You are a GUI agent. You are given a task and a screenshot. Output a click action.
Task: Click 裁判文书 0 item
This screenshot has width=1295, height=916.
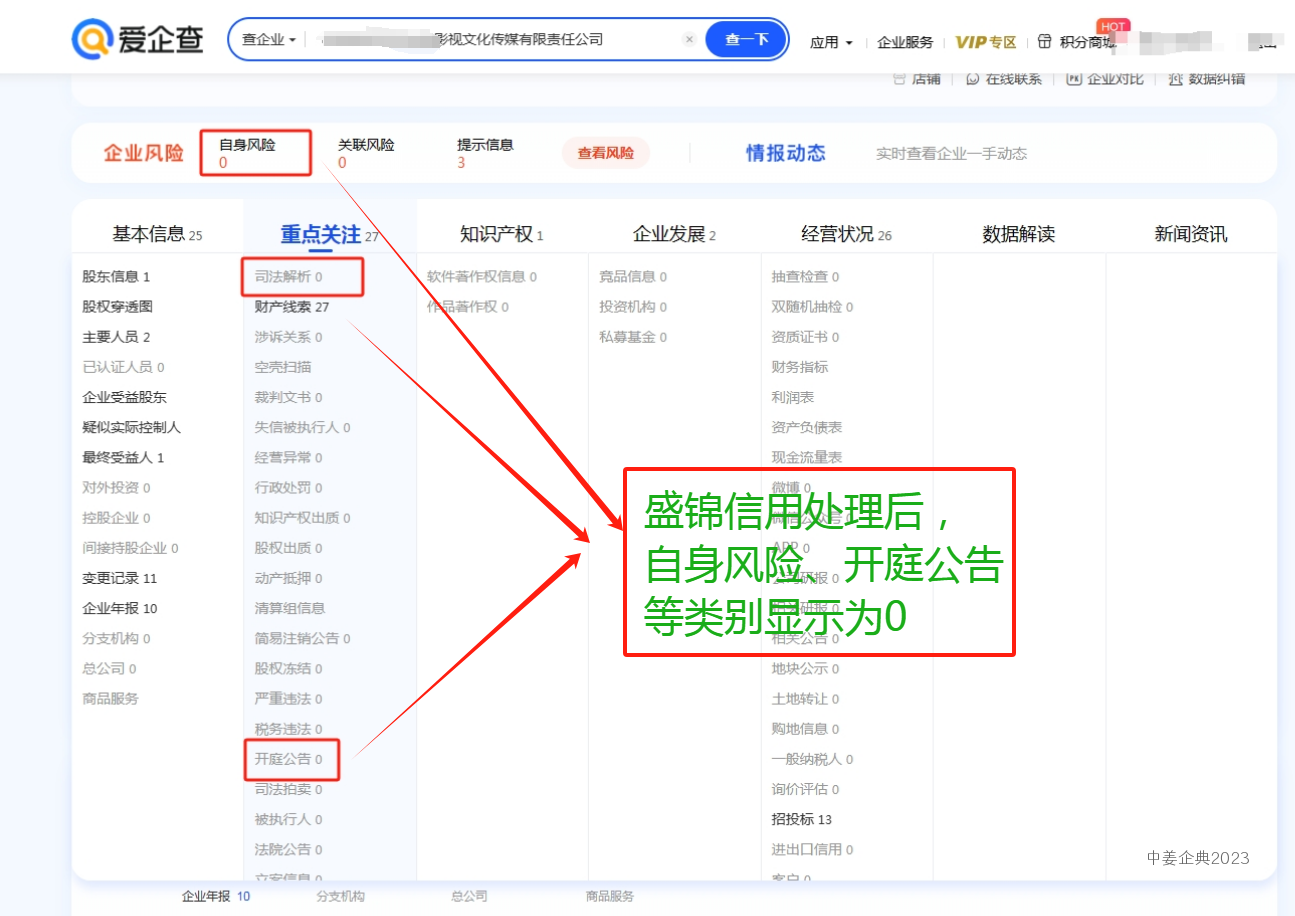coord(288,397)
